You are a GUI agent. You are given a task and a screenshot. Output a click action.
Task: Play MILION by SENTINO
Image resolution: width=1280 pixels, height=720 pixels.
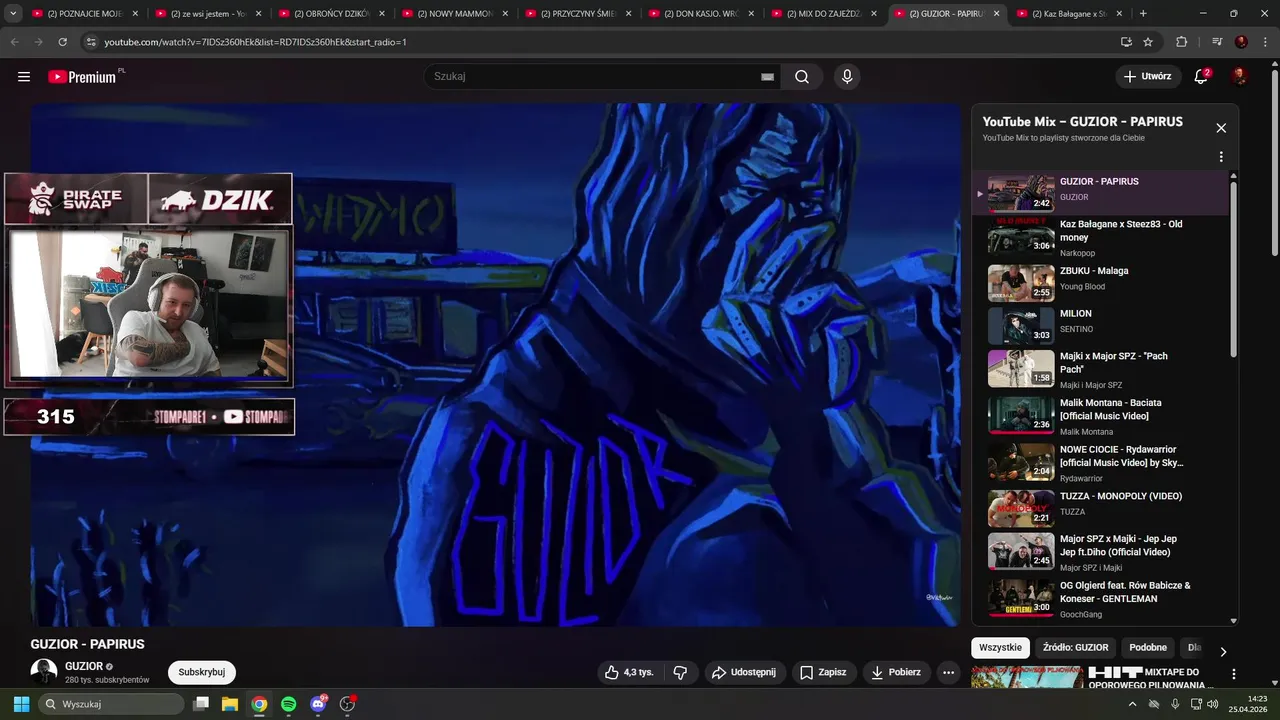click(x=1100, y=325)
